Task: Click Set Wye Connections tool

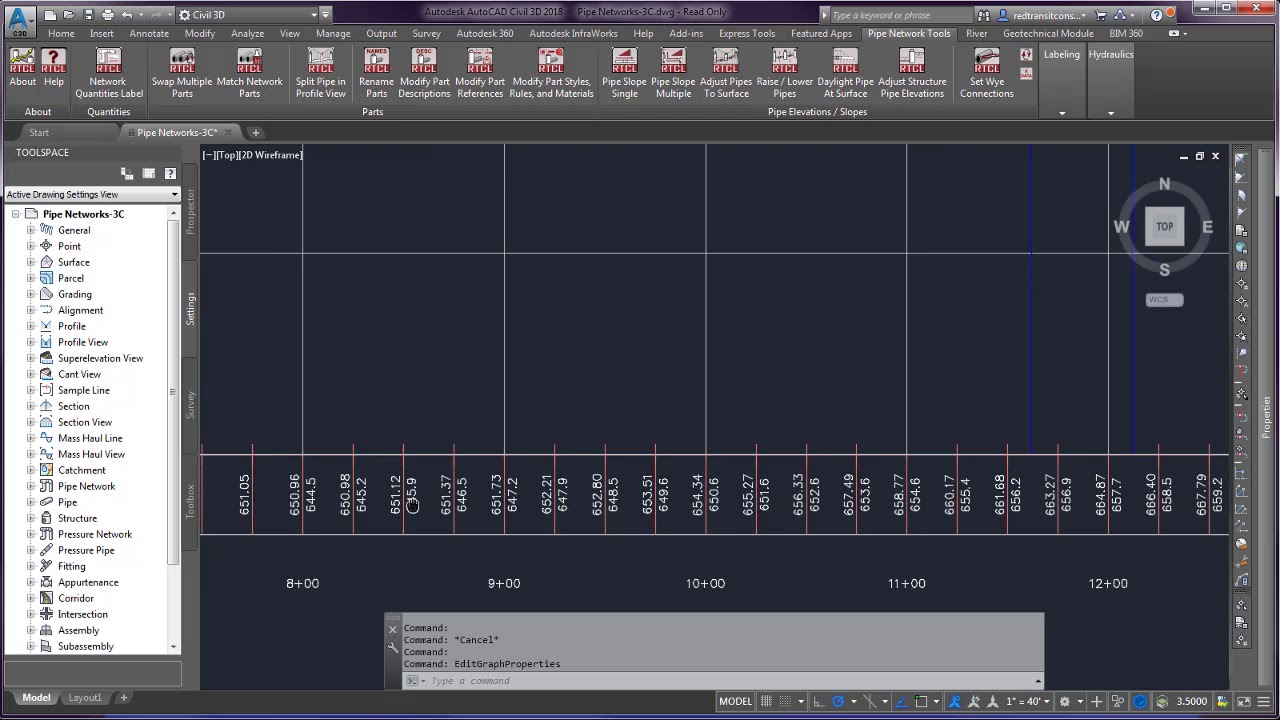Action: tap(987, 74)
